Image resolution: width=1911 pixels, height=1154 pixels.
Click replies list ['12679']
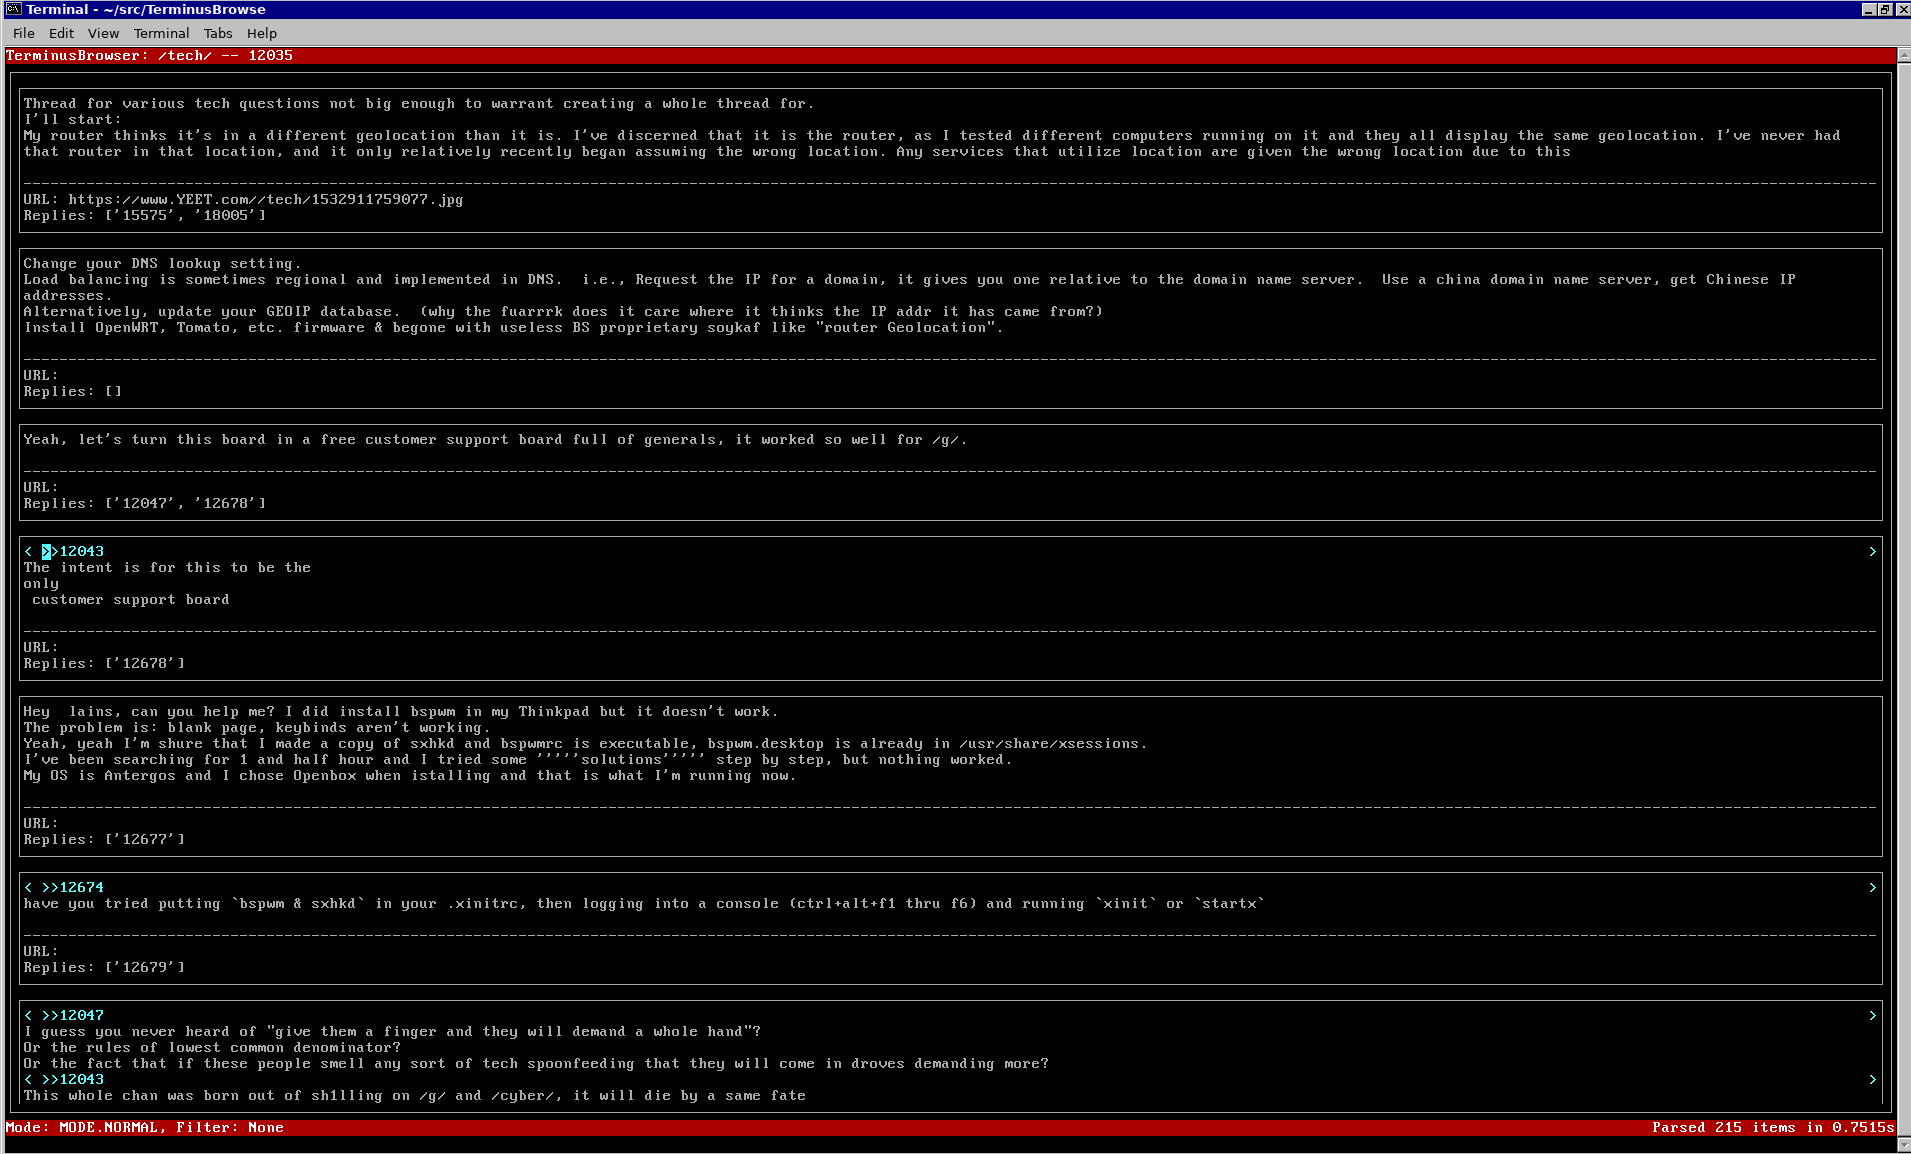145,967
